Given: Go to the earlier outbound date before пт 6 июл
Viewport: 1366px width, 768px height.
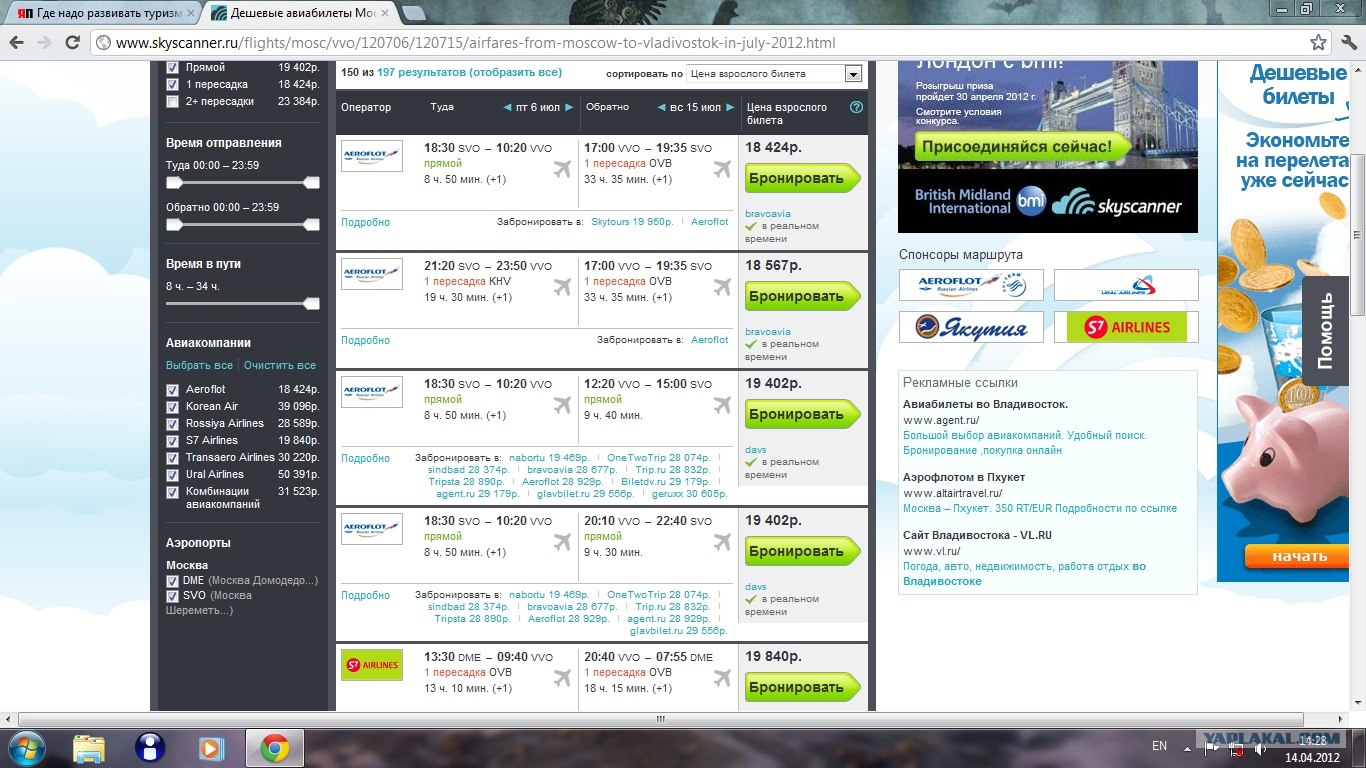Looking at the screenshot, I should point(508,107).
